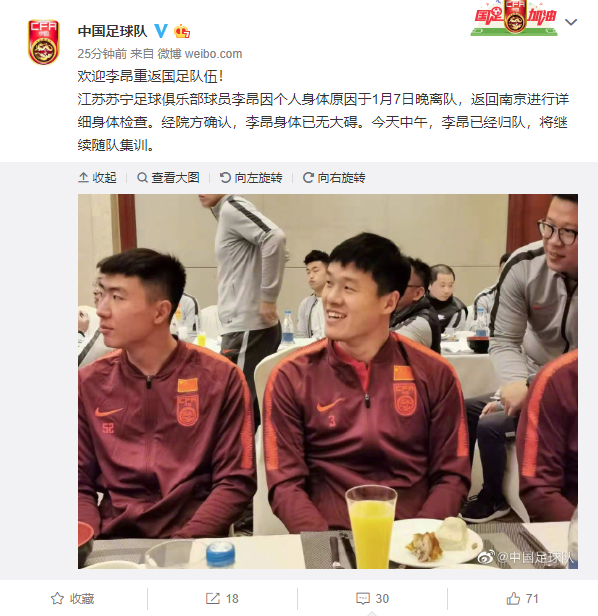
Task: Expand the post options chevron menu
Action: [571, 22]
